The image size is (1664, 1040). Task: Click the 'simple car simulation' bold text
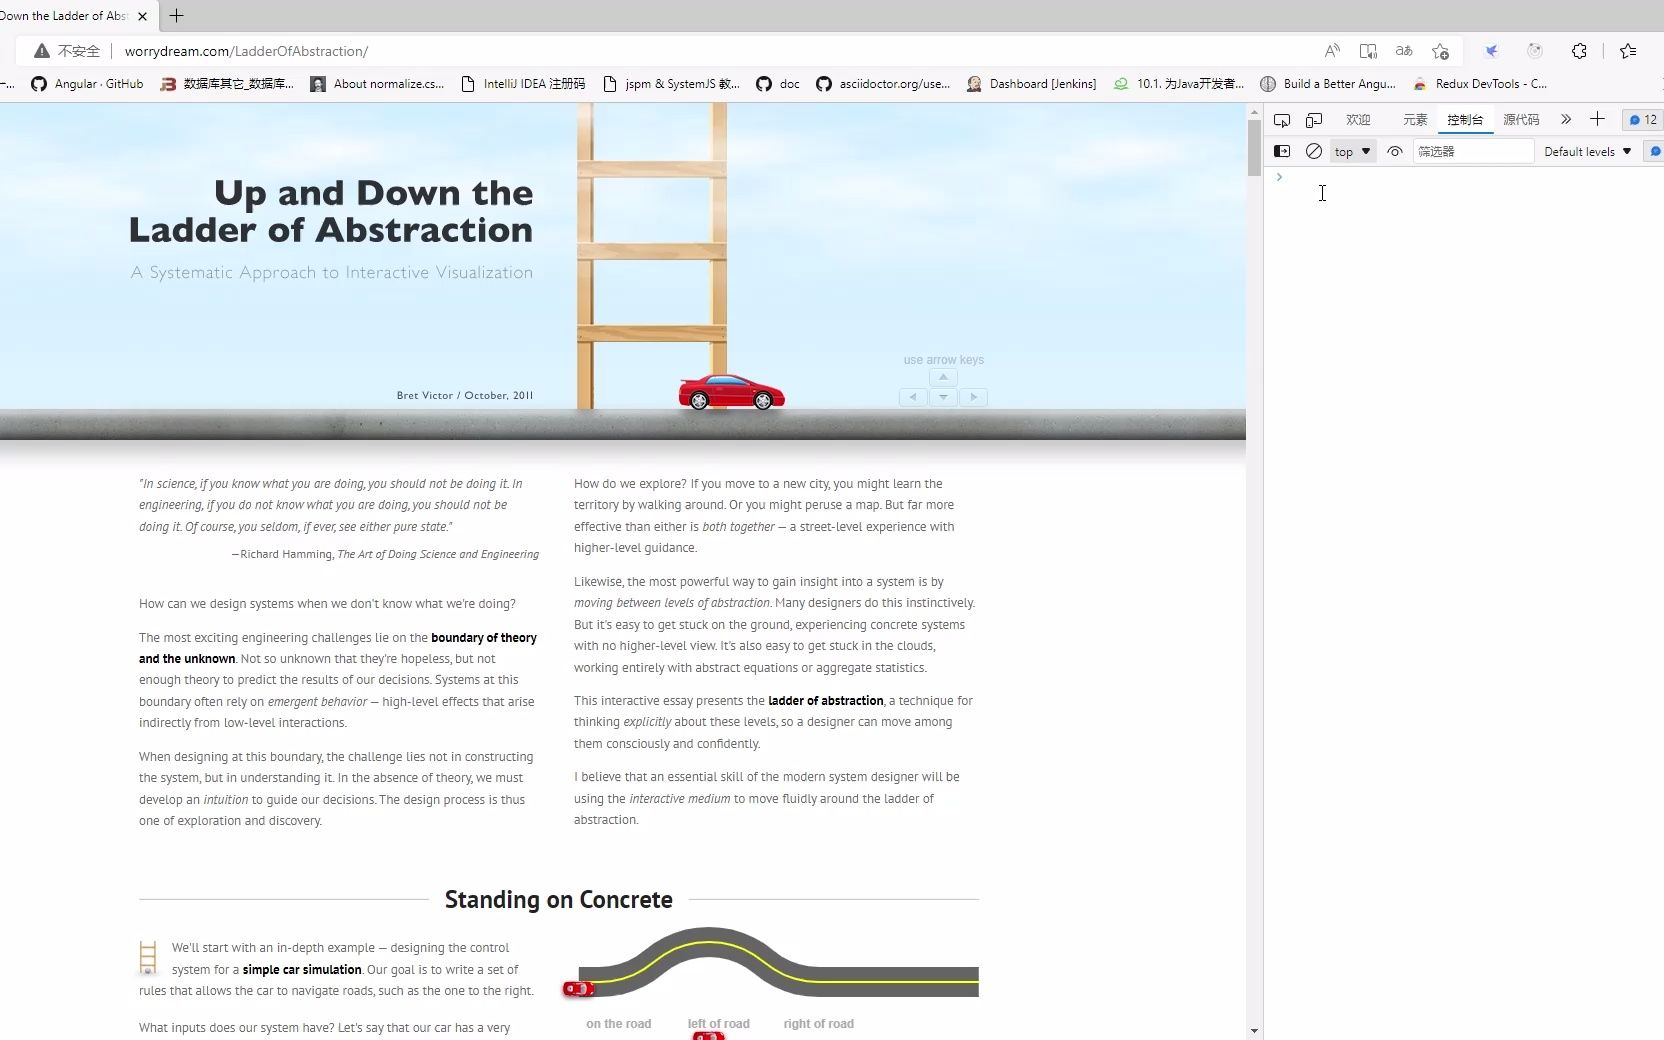coord(302,970)
